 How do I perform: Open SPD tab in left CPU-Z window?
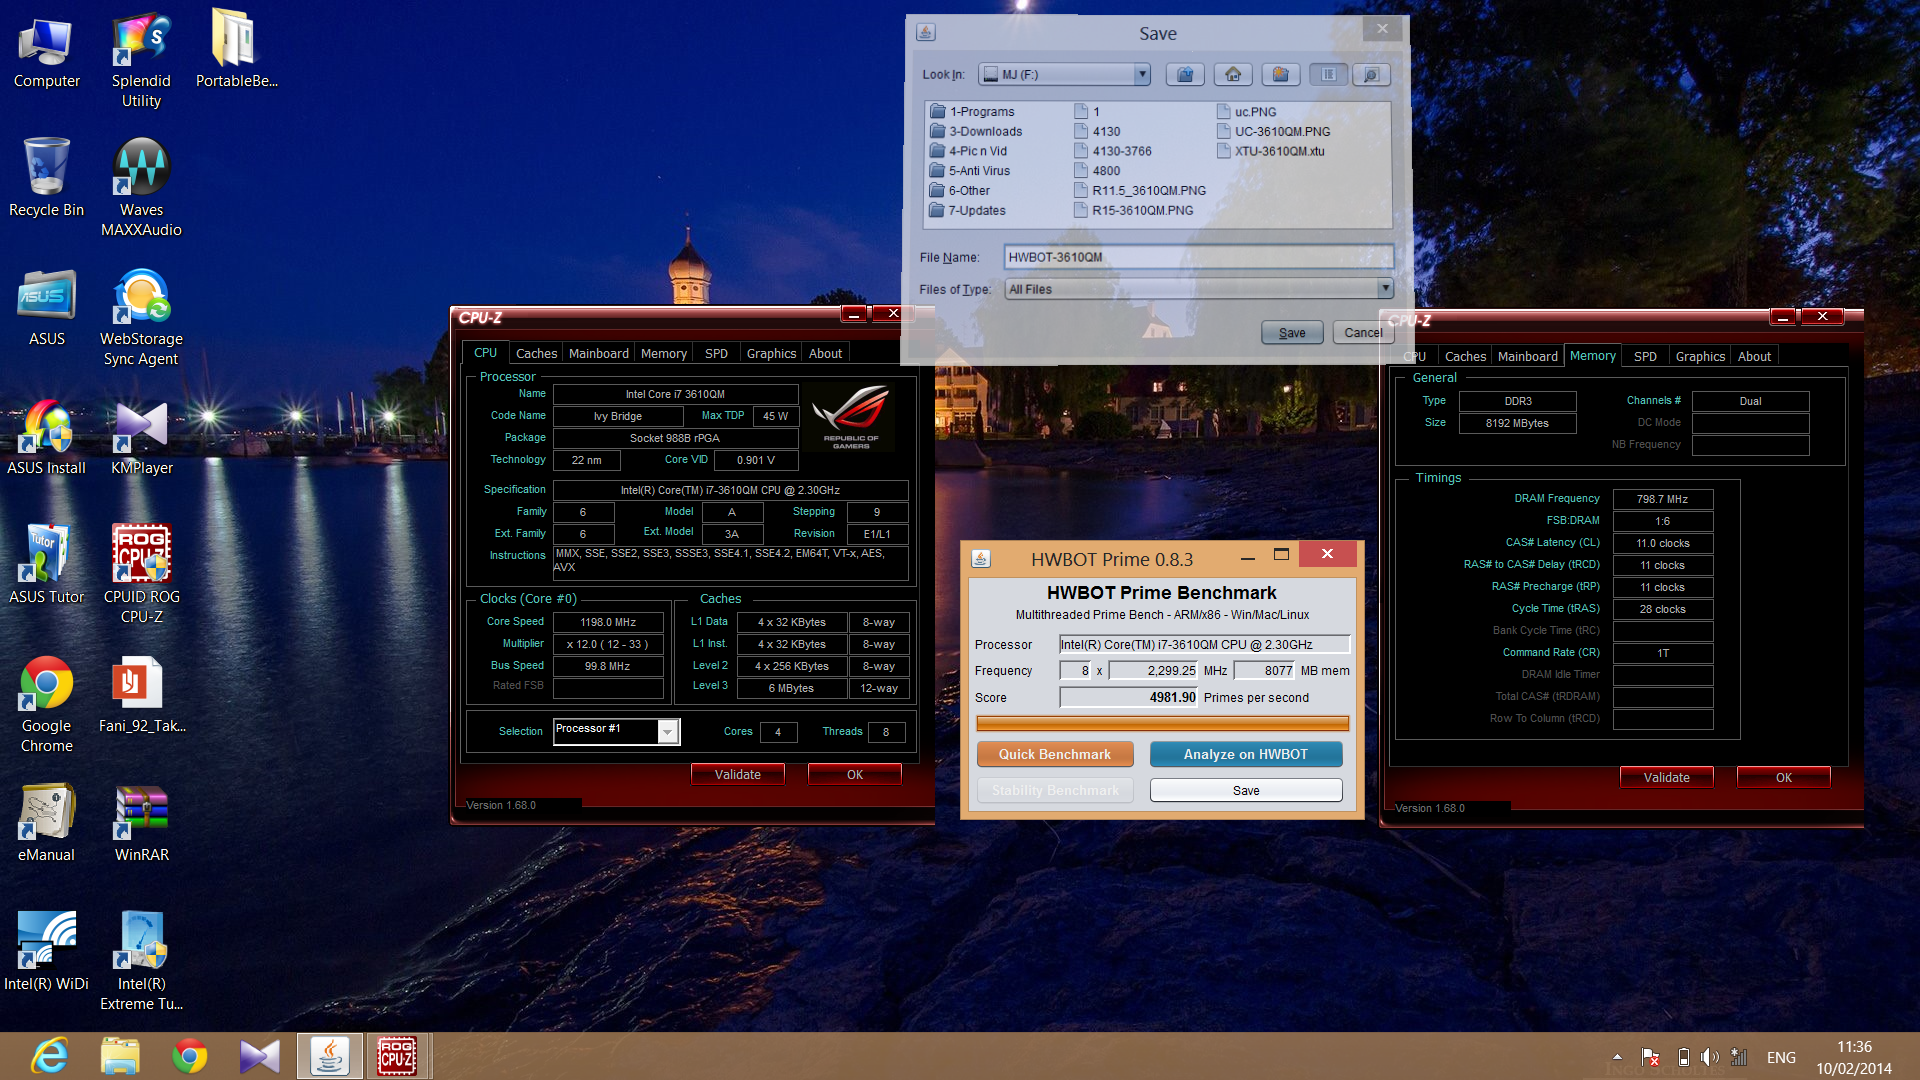pos(716,354)
